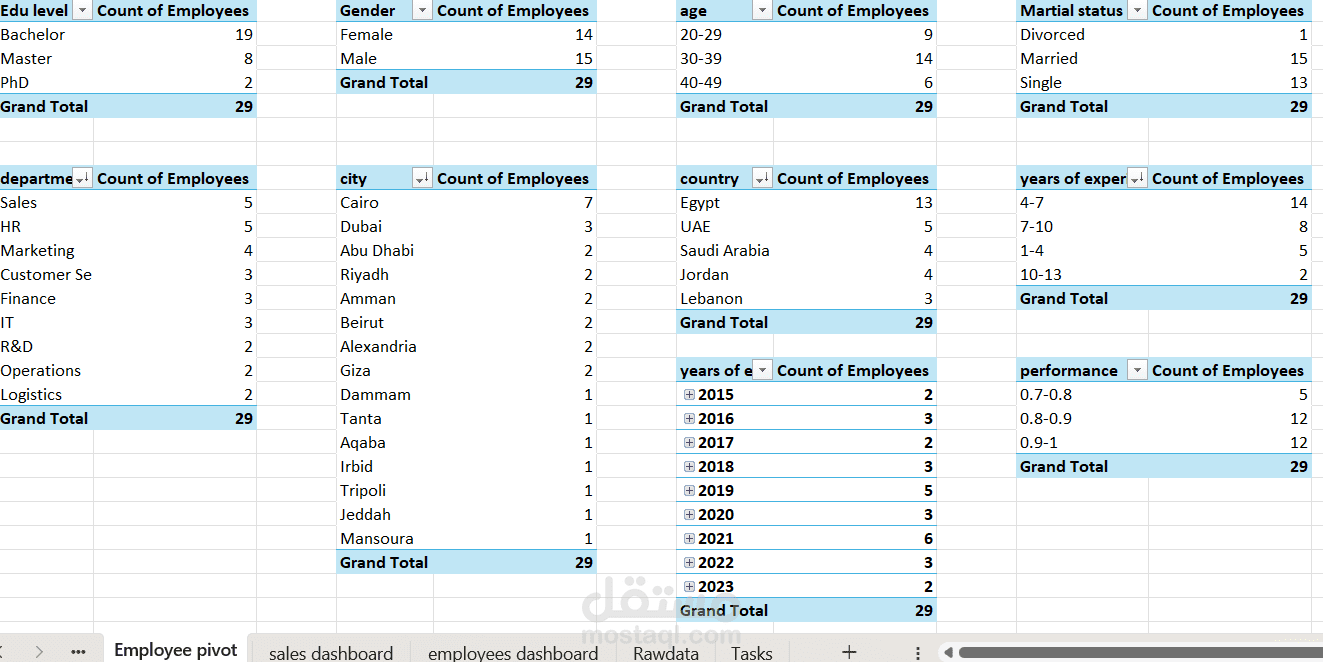Click the Sales department cell
The height and width of the screenshot is (662, 1323).
click(19, 203)
